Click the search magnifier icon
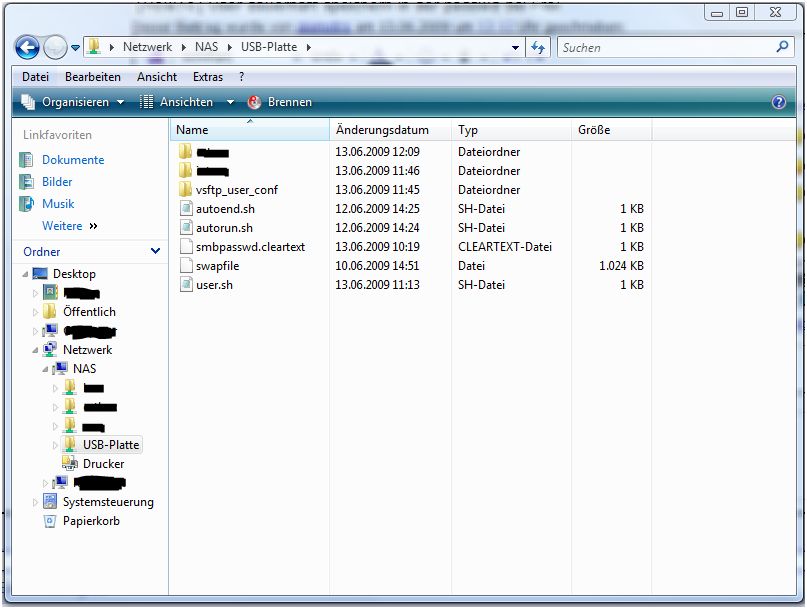 coord(782,47)
